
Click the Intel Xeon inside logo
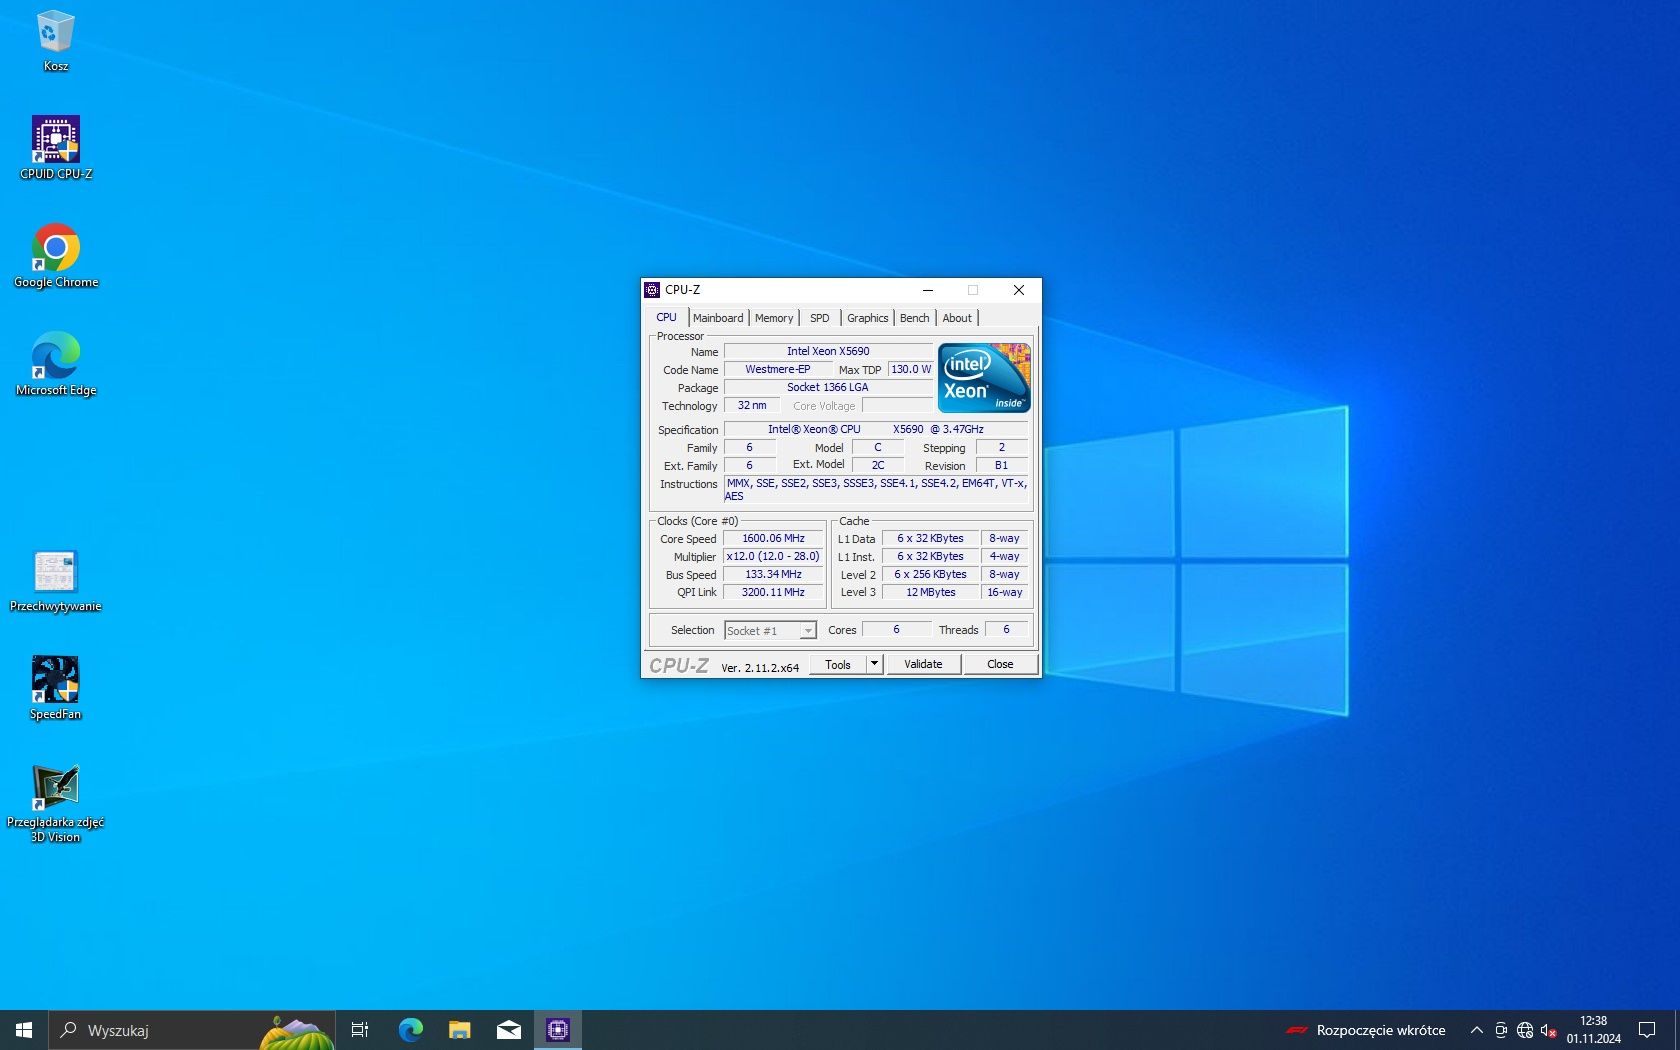click(x=984, y=378)
